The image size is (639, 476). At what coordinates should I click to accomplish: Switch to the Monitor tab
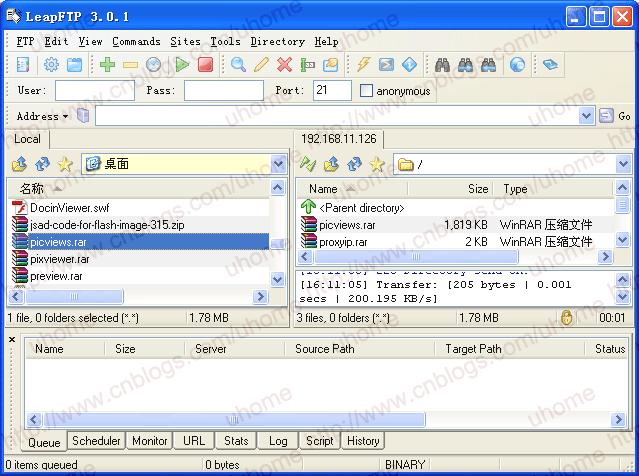pyautogui.click(x=150, y=441)
